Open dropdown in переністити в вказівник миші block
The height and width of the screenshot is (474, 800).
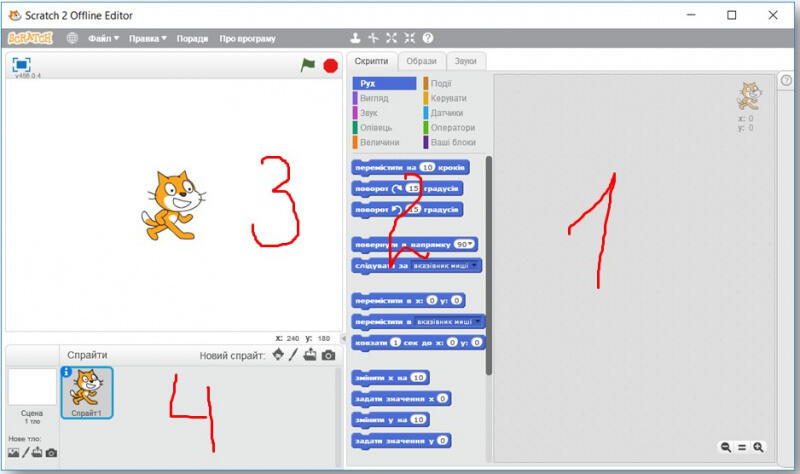(449, 322)
